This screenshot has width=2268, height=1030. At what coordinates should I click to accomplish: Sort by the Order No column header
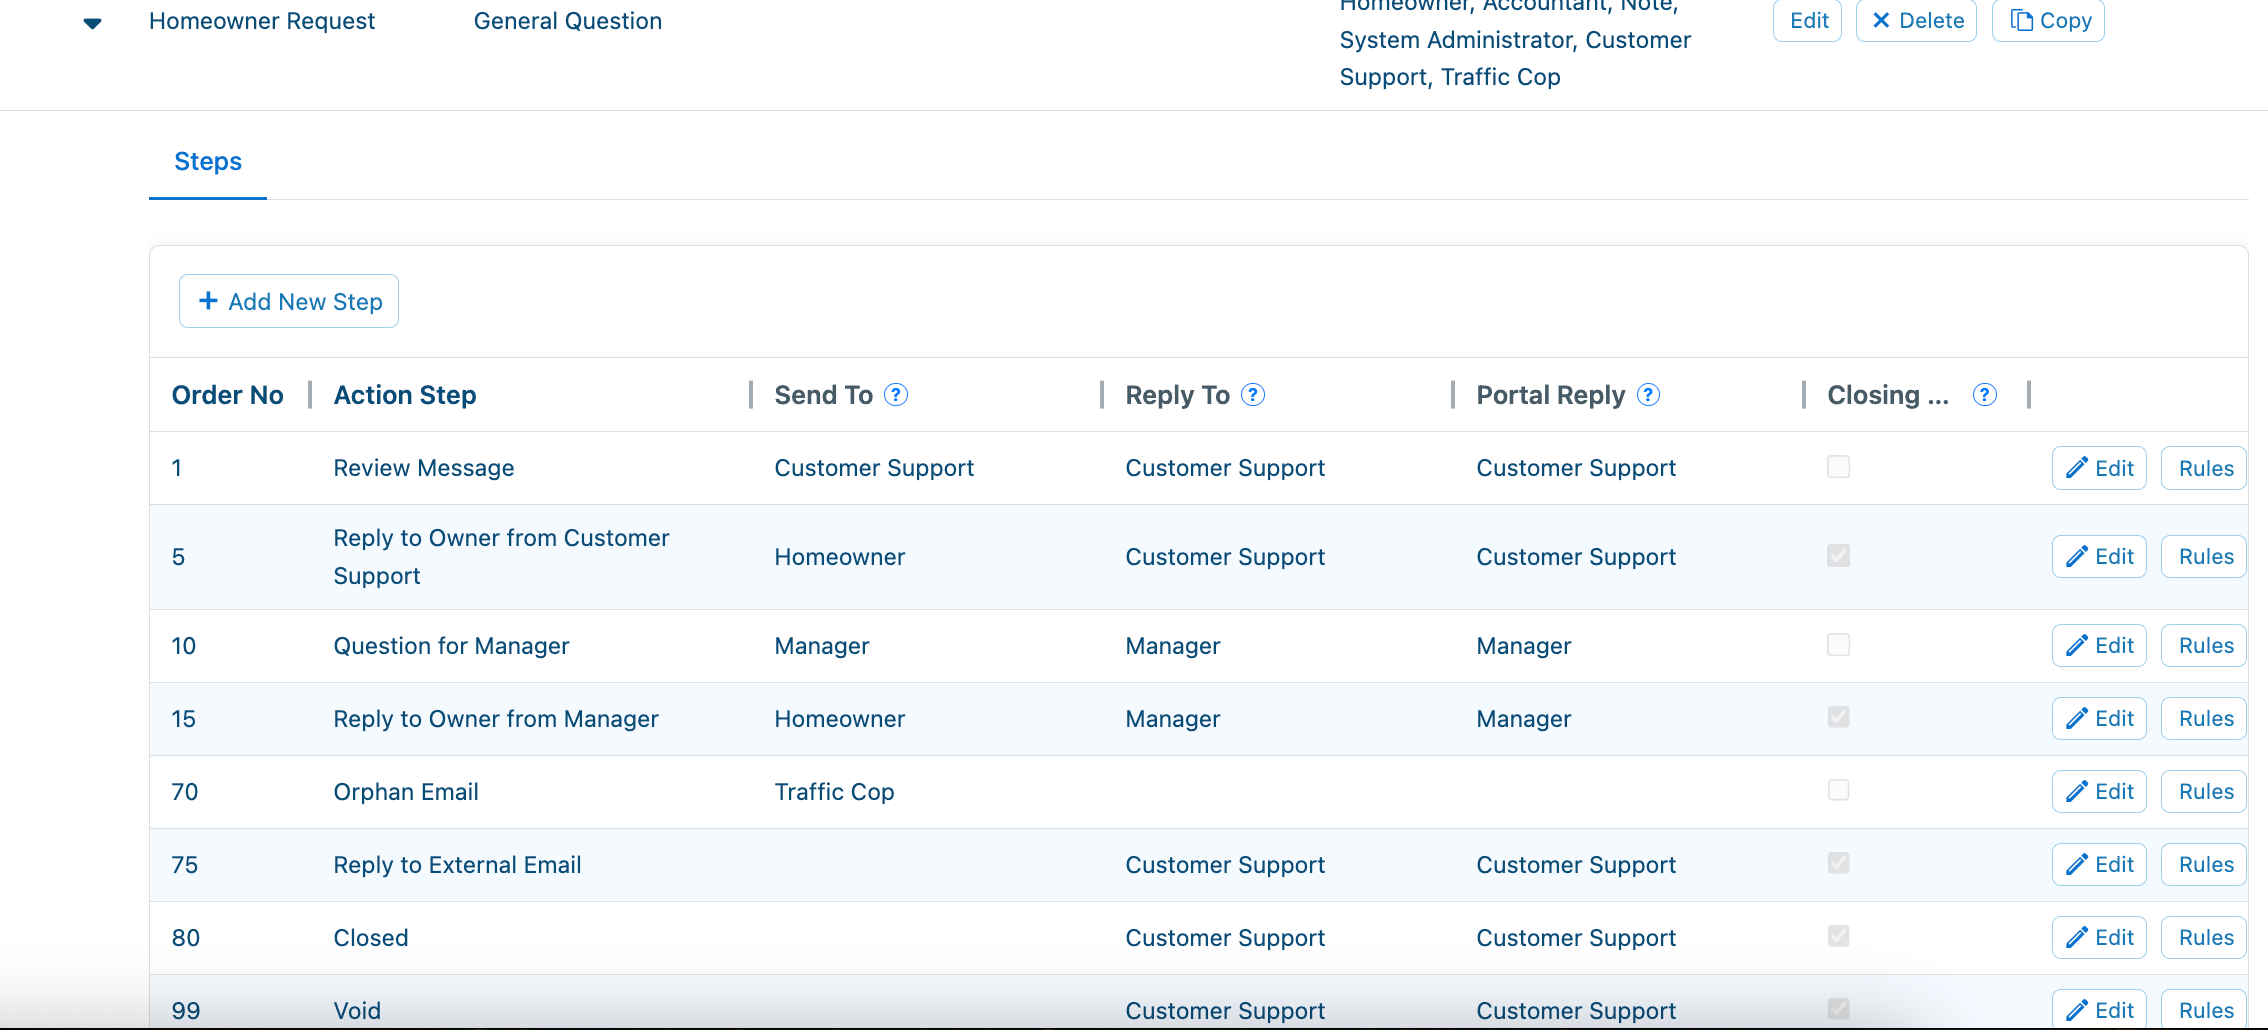[227, 395]
